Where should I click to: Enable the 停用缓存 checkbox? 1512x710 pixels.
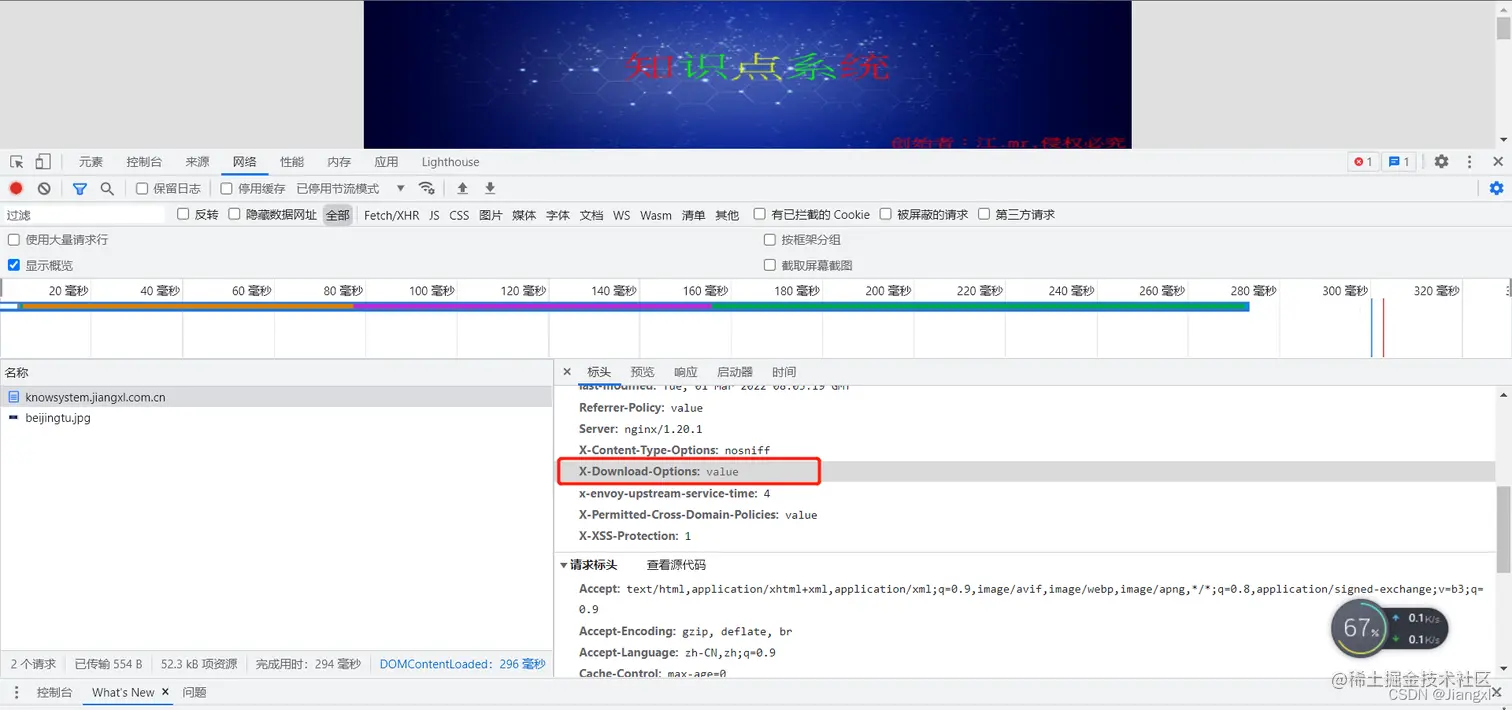pos(226,188)
